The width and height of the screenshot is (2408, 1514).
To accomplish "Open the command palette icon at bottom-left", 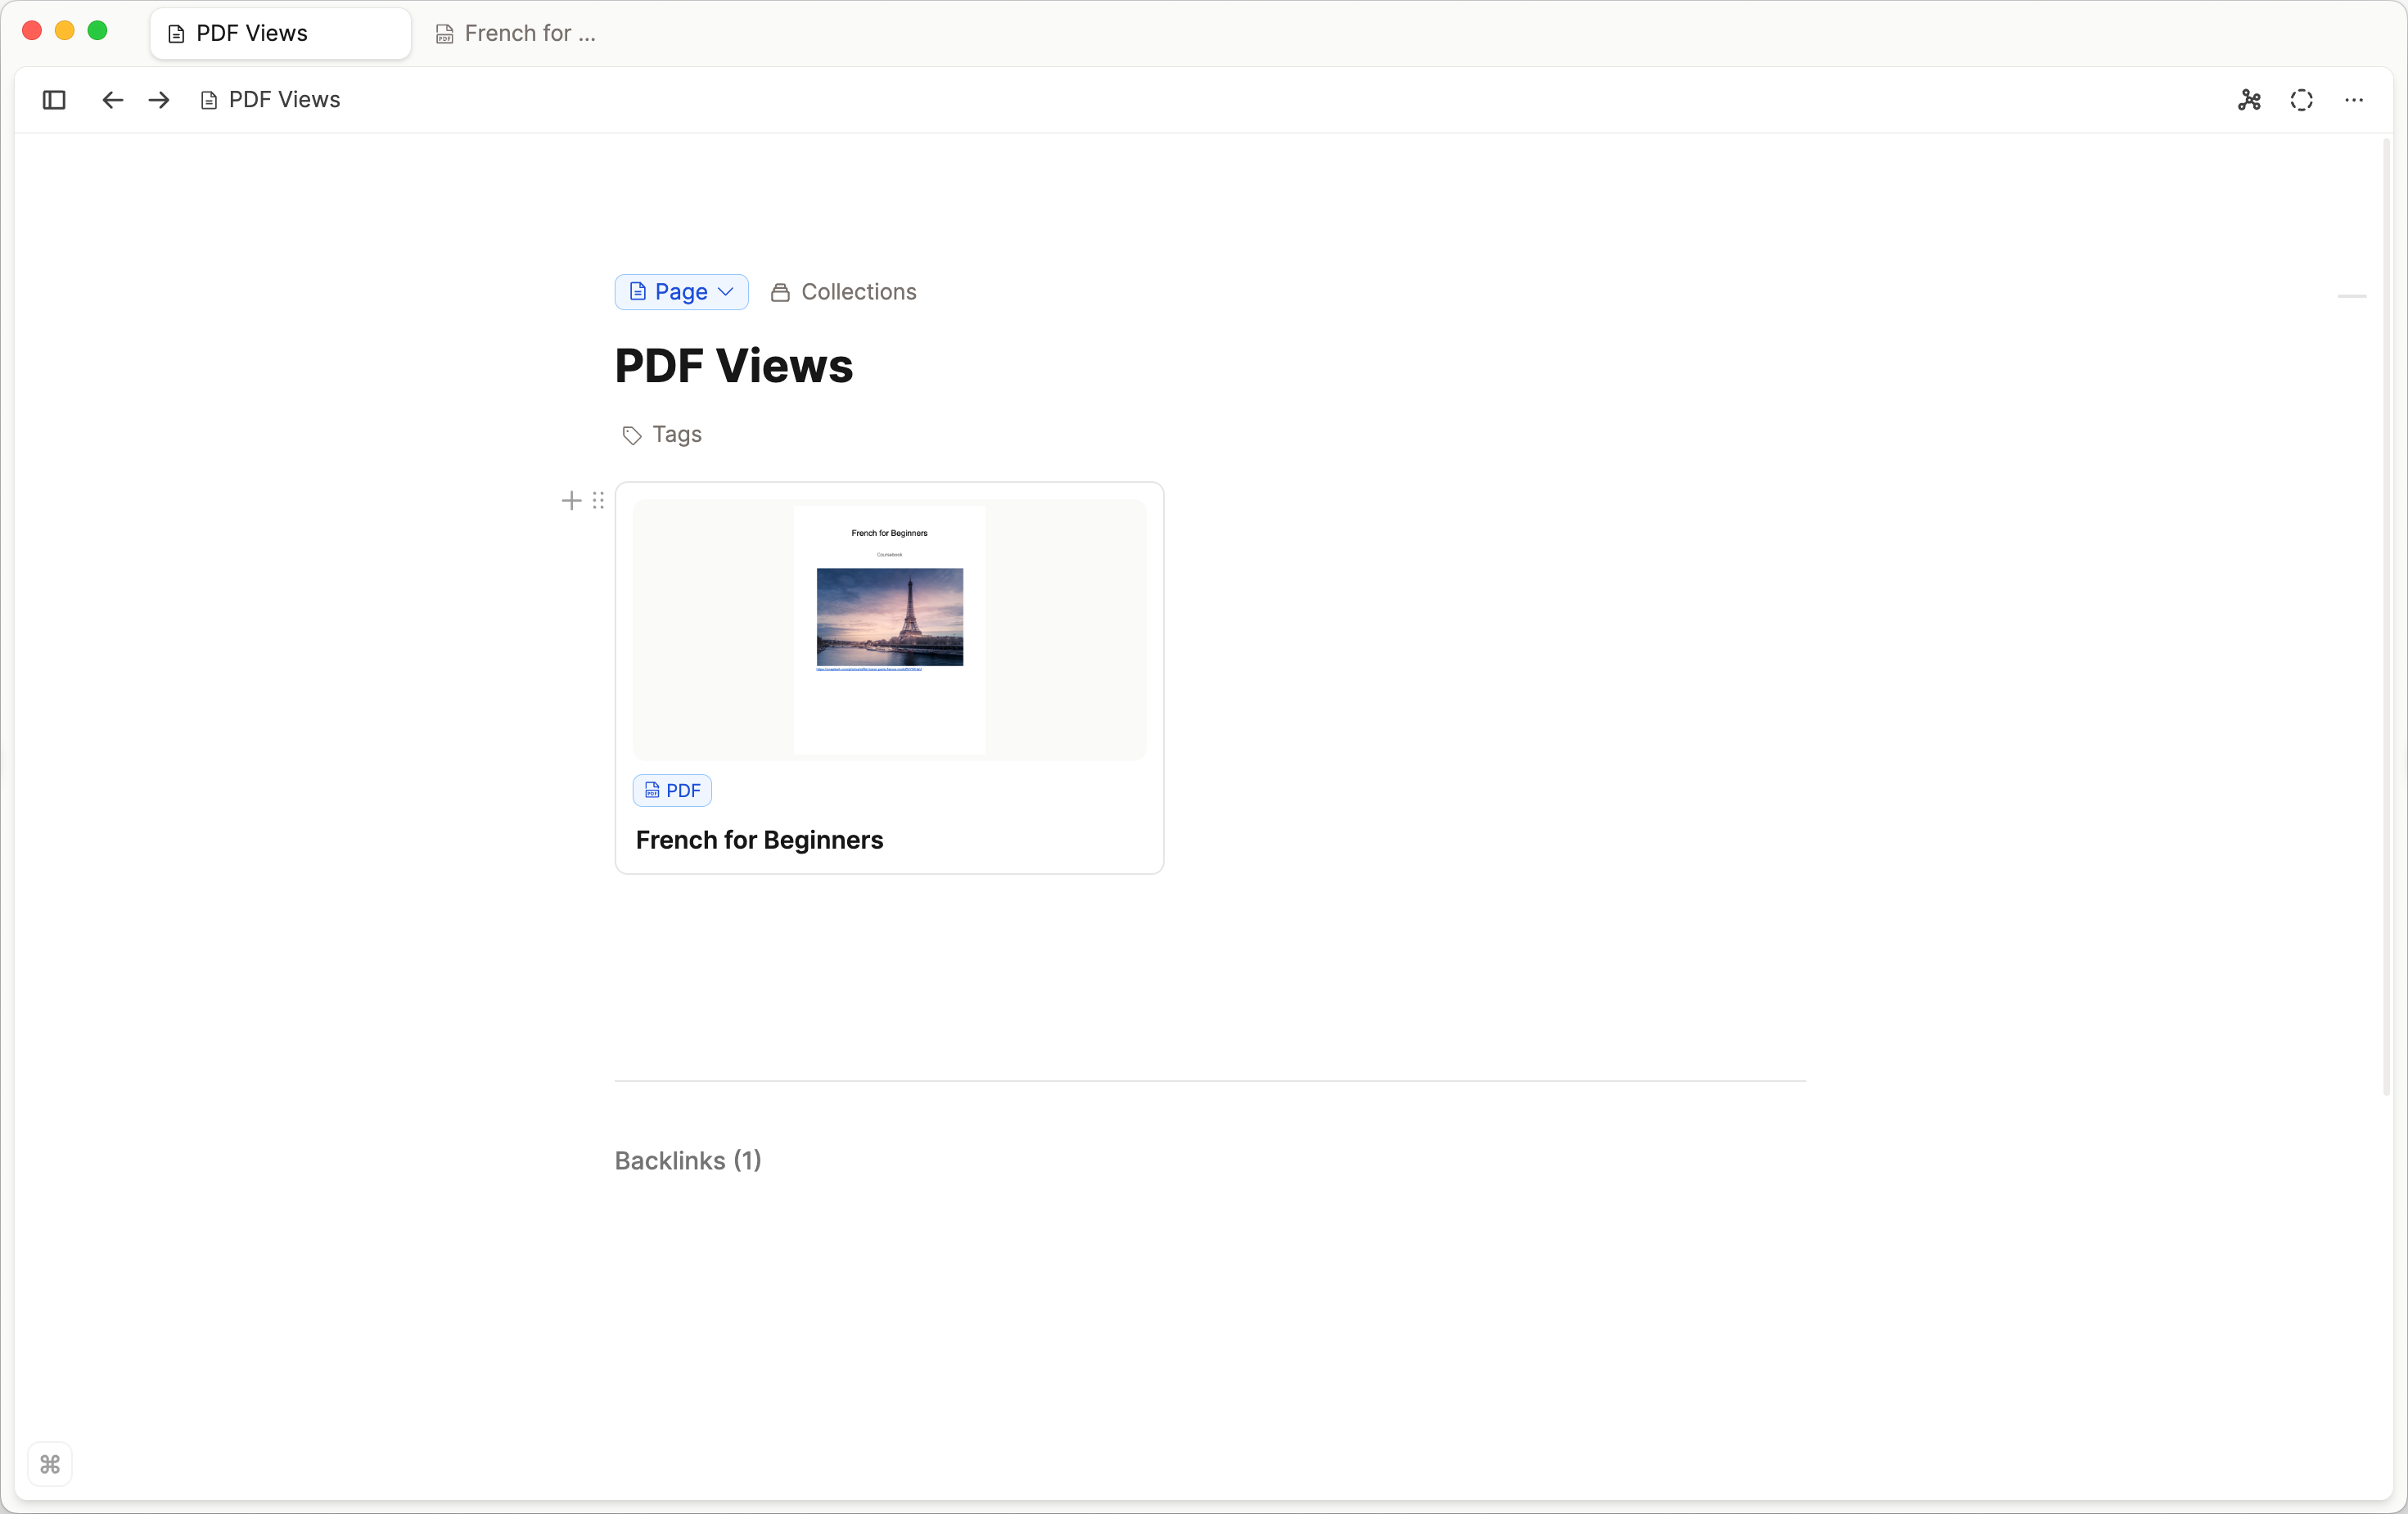I will coord(50,1464).
